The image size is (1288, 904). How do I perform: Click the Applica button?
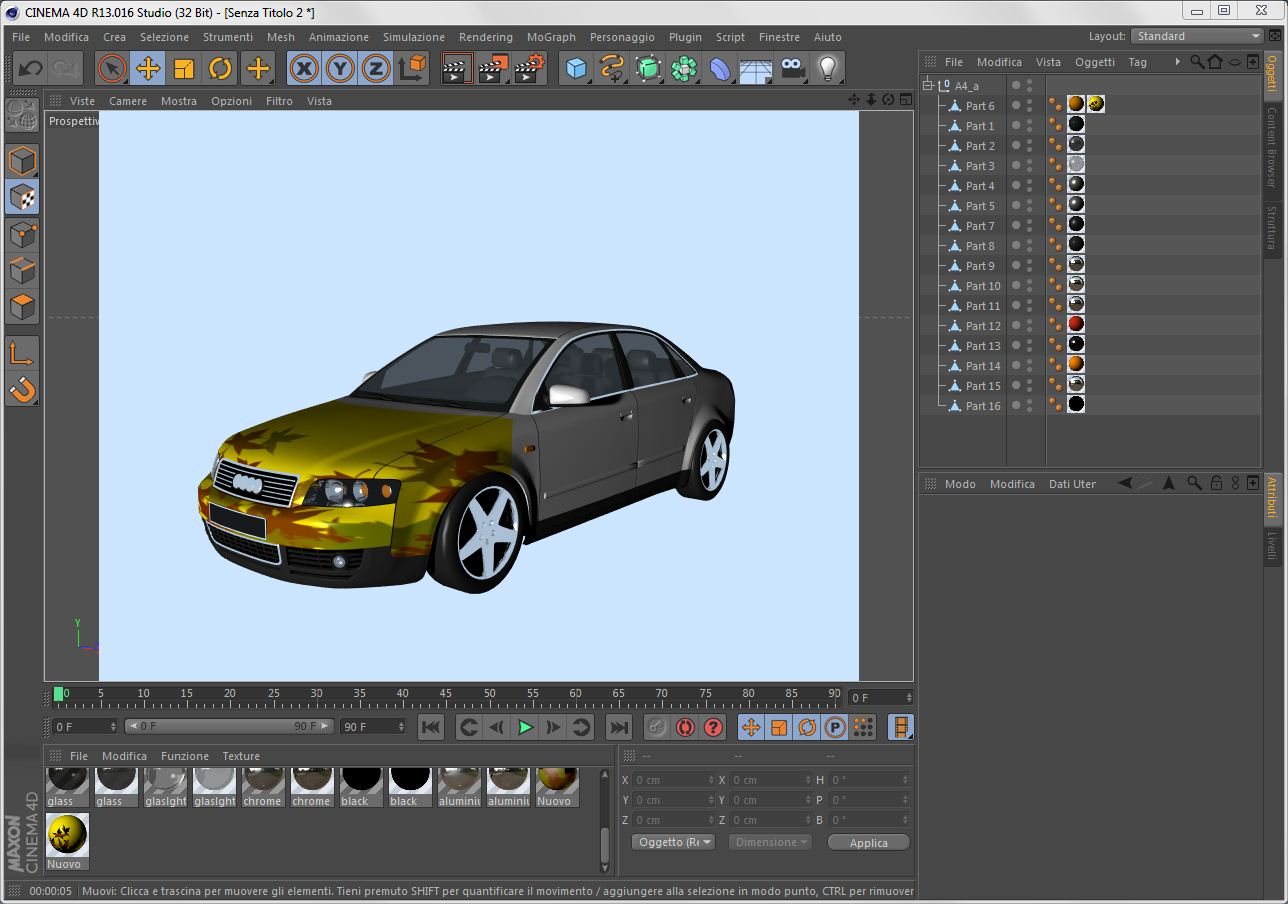click(868, 843)
